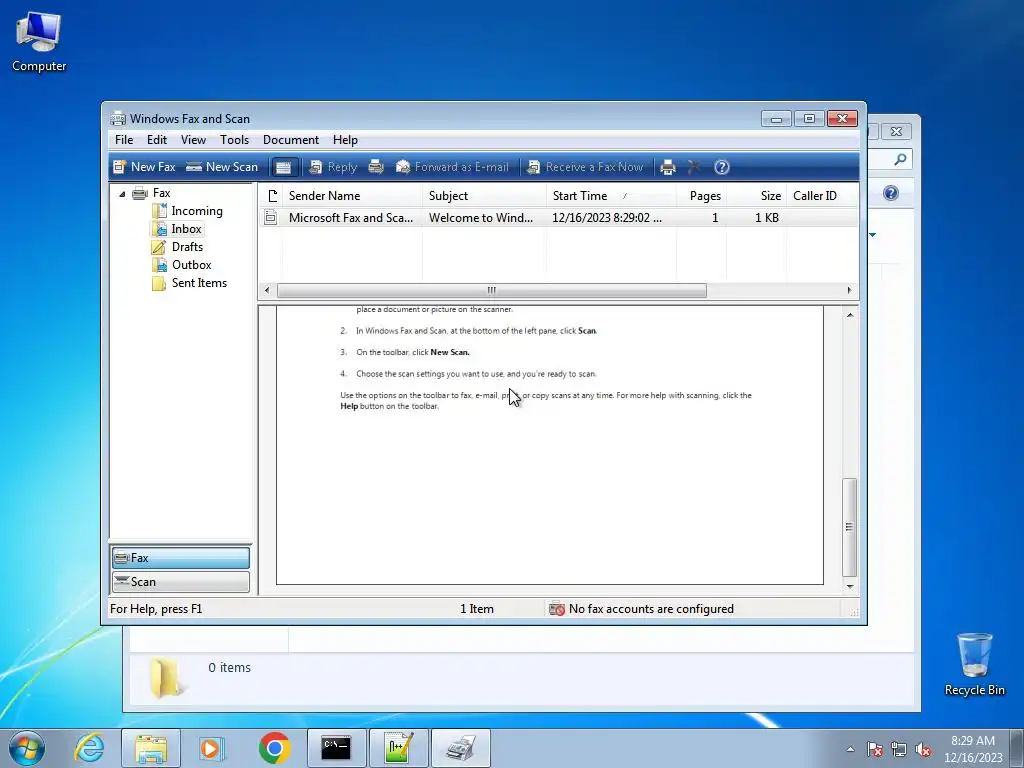Open the Computer desktop icon
The width and height of the screenshot is (1024, 768).
[39, 42]
